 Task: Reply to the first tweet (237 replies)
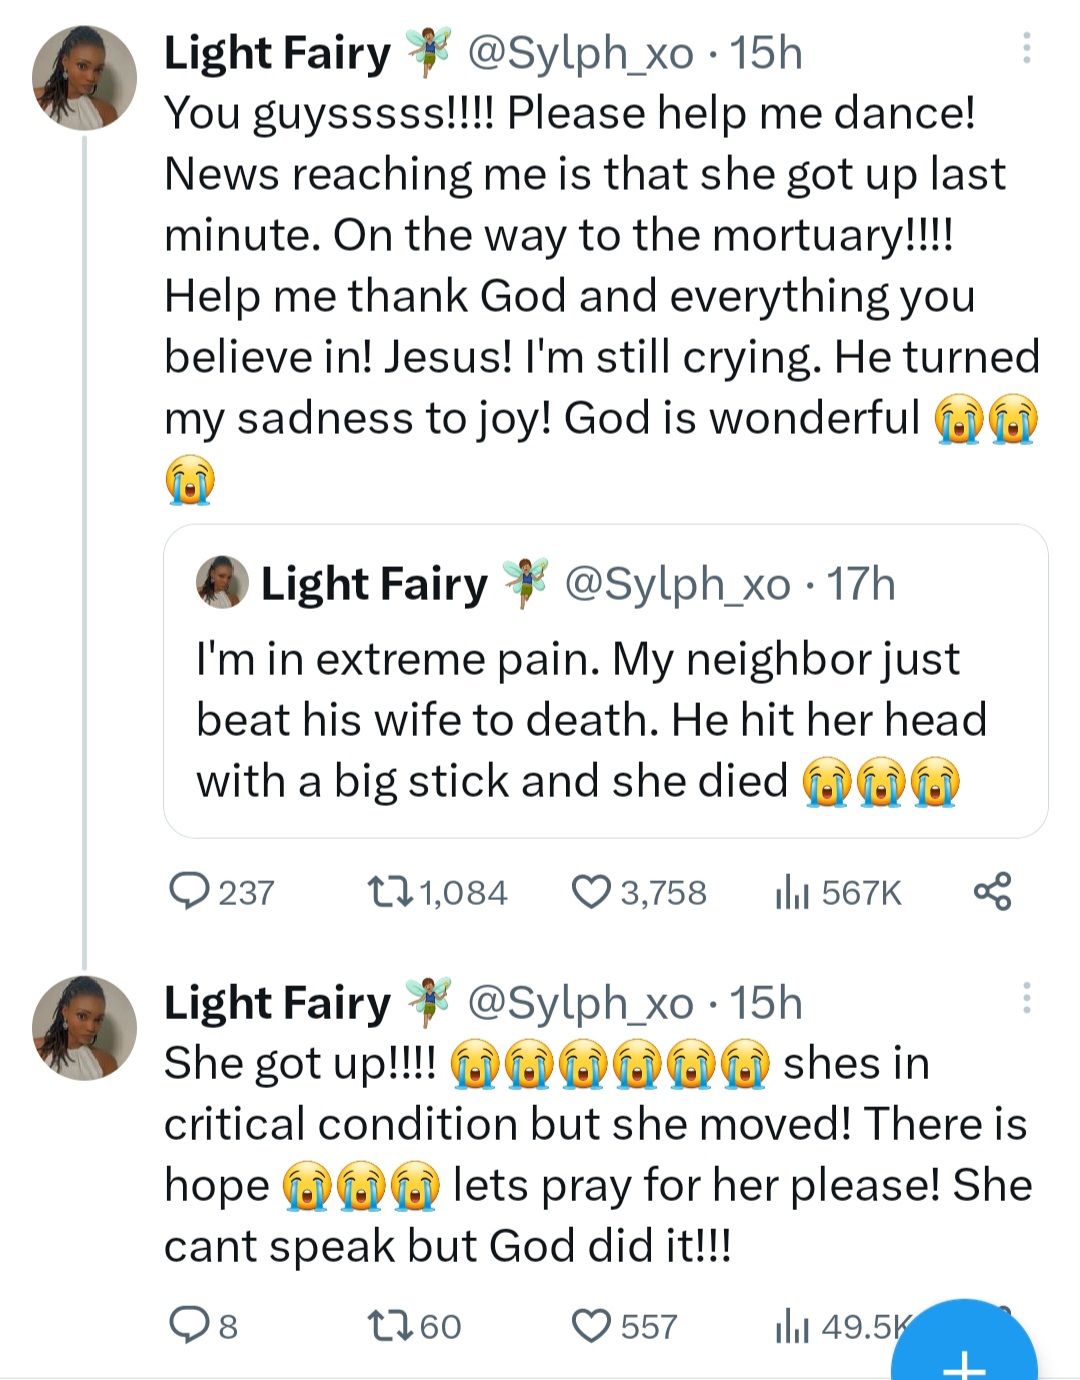tap(190, 891)
